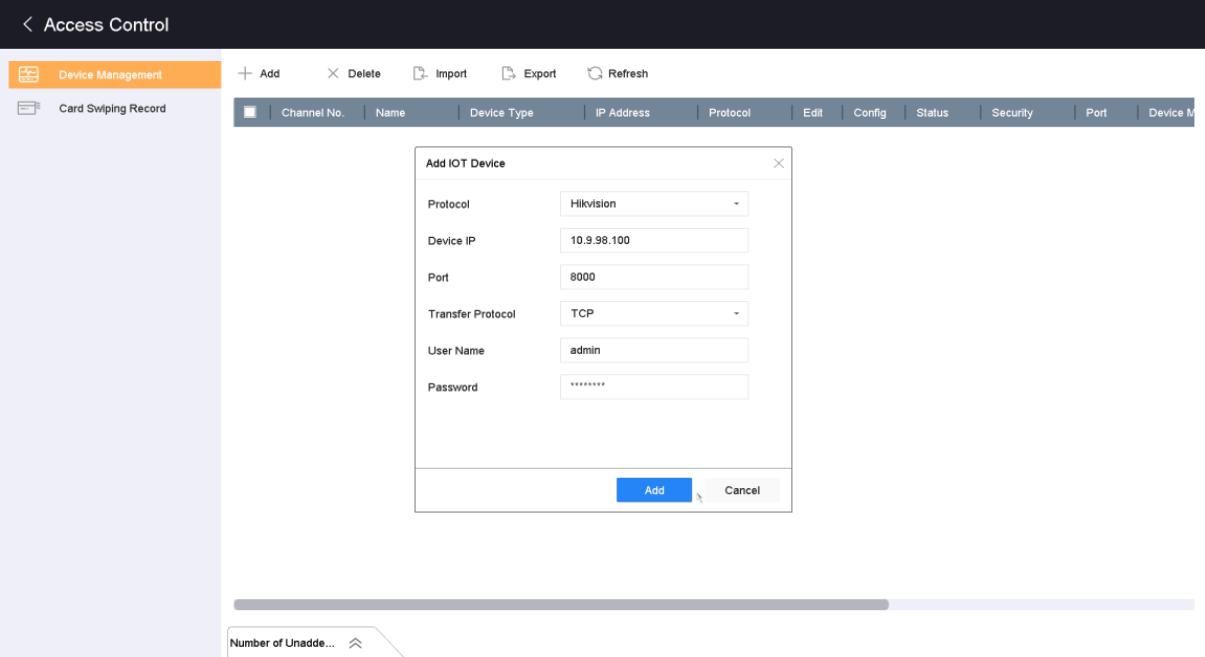Screen dimensions: 1205x657
Task: Click the Refresh icon in the toolbar
Action: coord(595,74)
